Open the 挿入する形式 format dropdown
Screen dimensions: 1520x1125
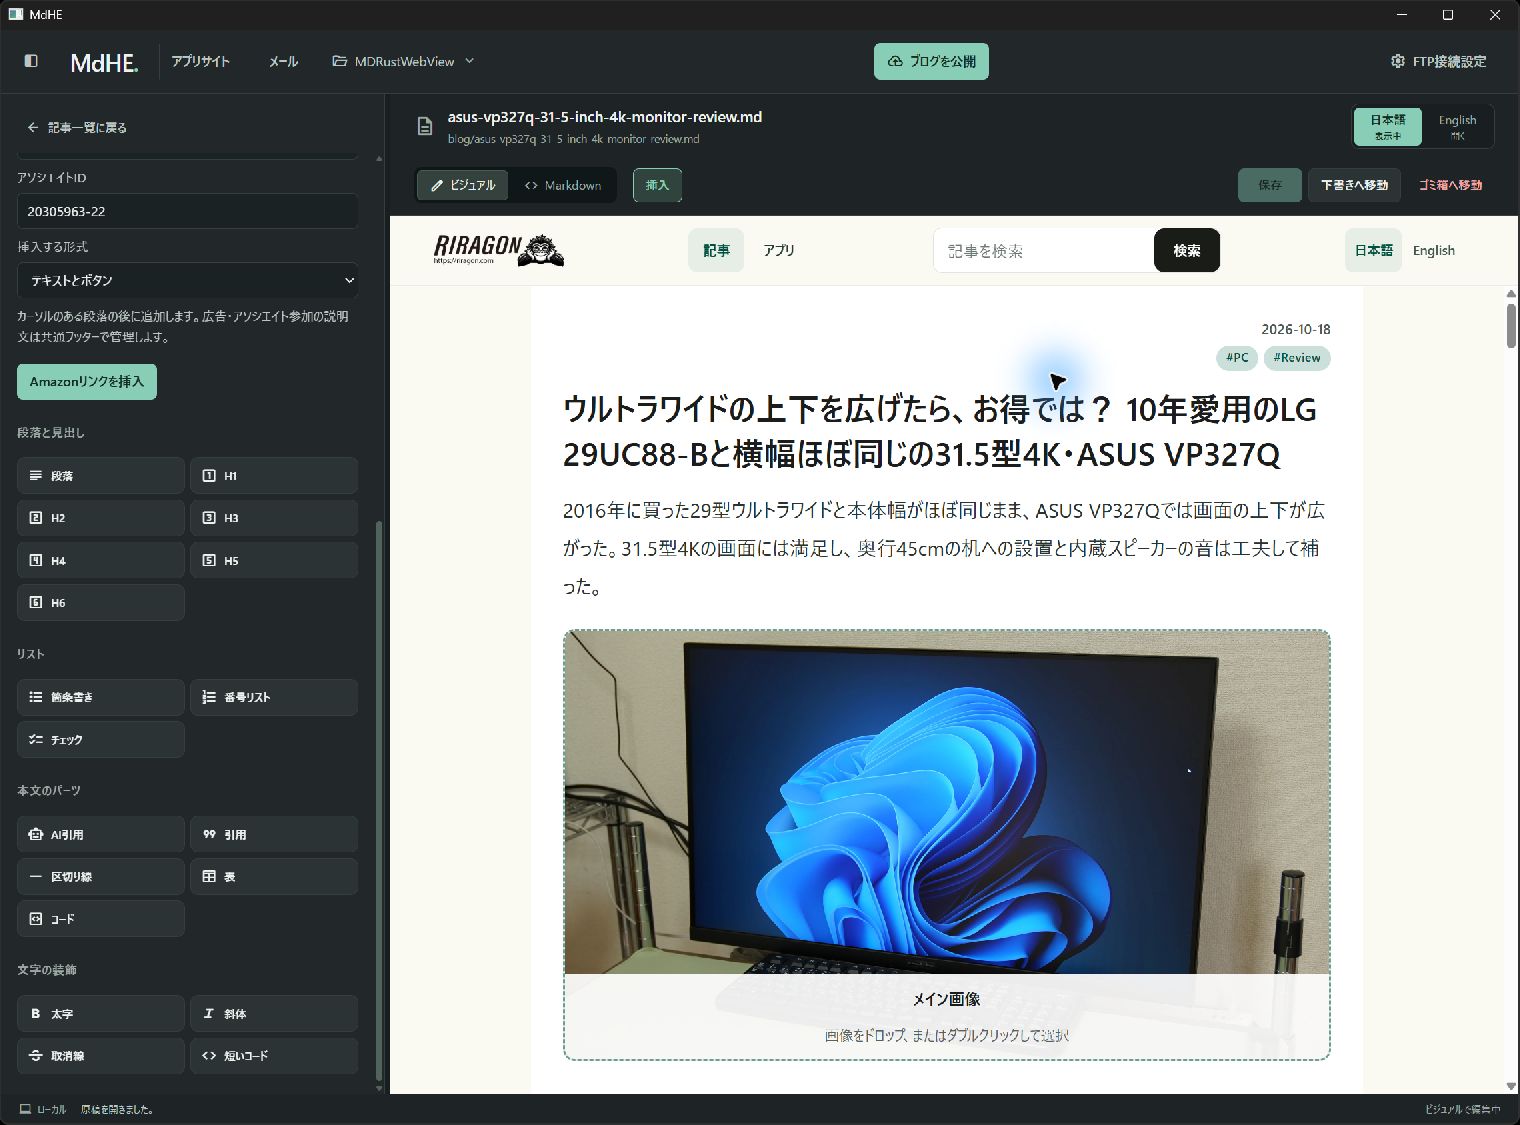pyautogui.click(x=188, y=280)
